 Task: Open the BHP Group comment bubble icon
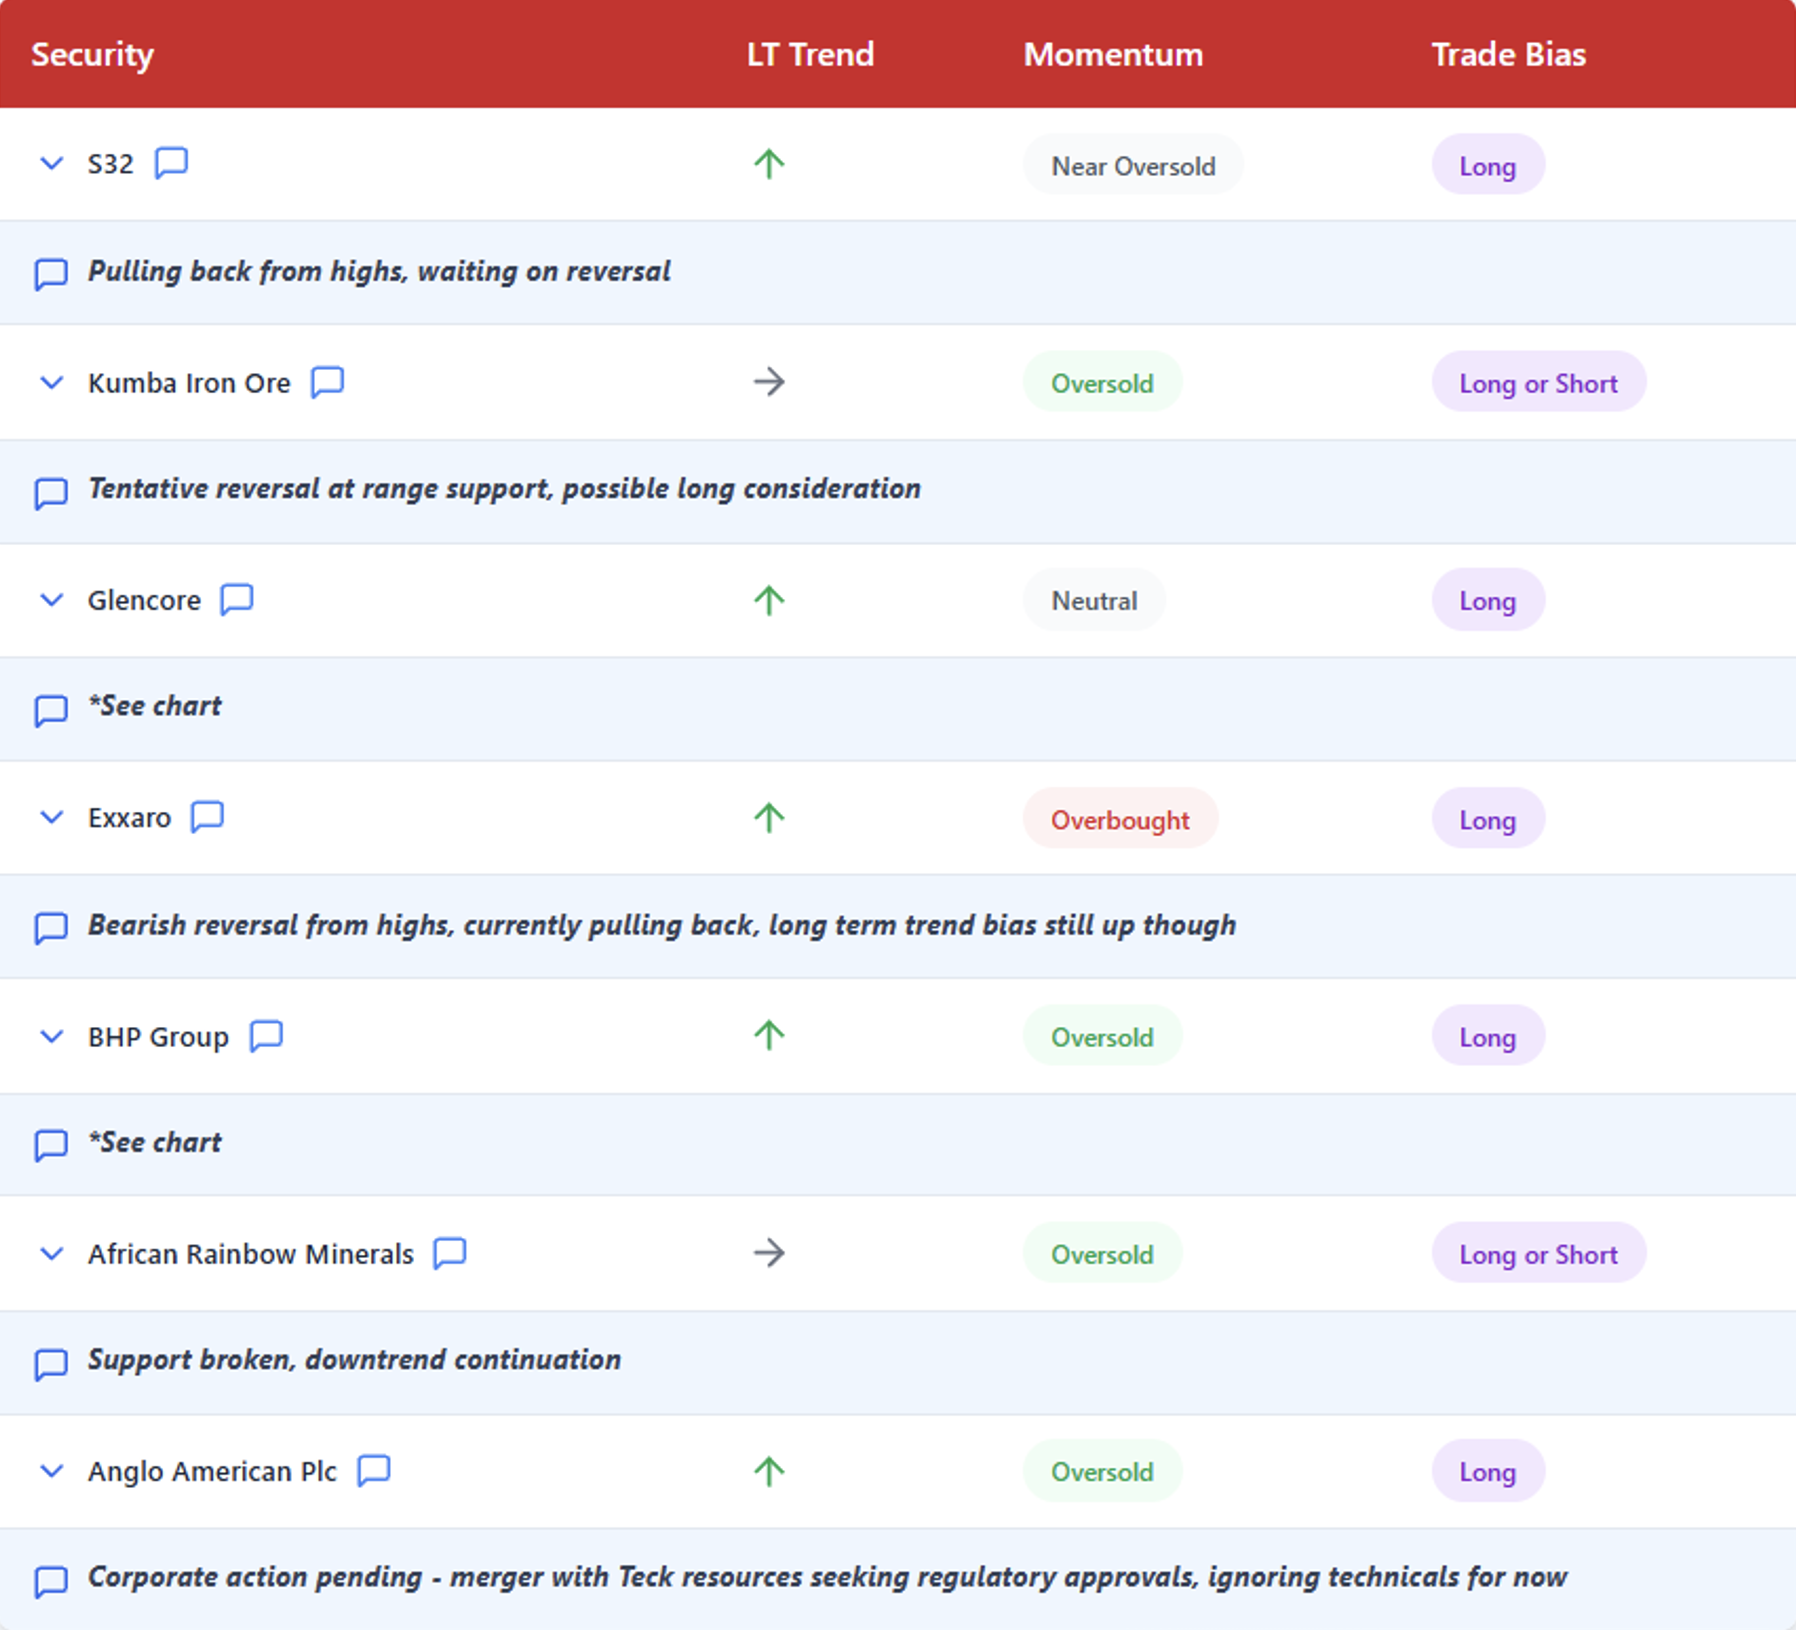266,1036
